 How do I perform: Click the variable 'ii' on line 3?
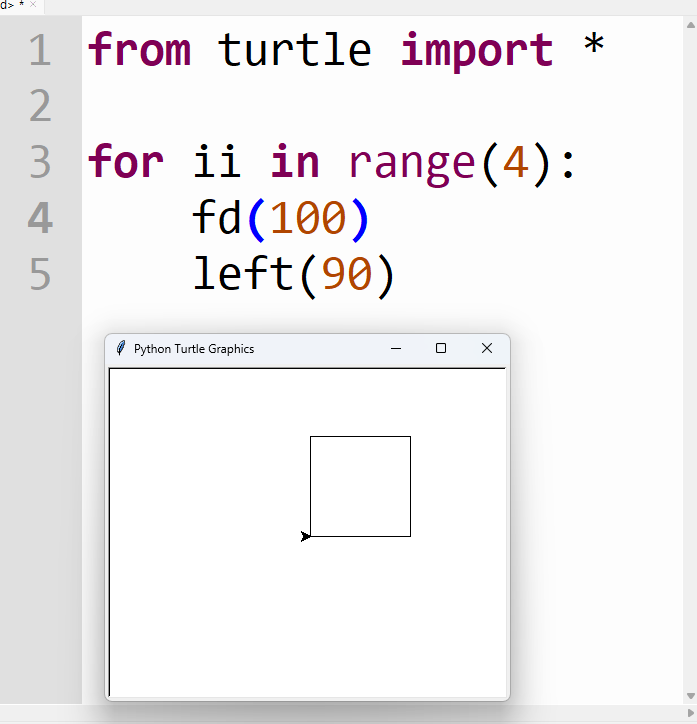pyautogui.click(x=216, y=161)
